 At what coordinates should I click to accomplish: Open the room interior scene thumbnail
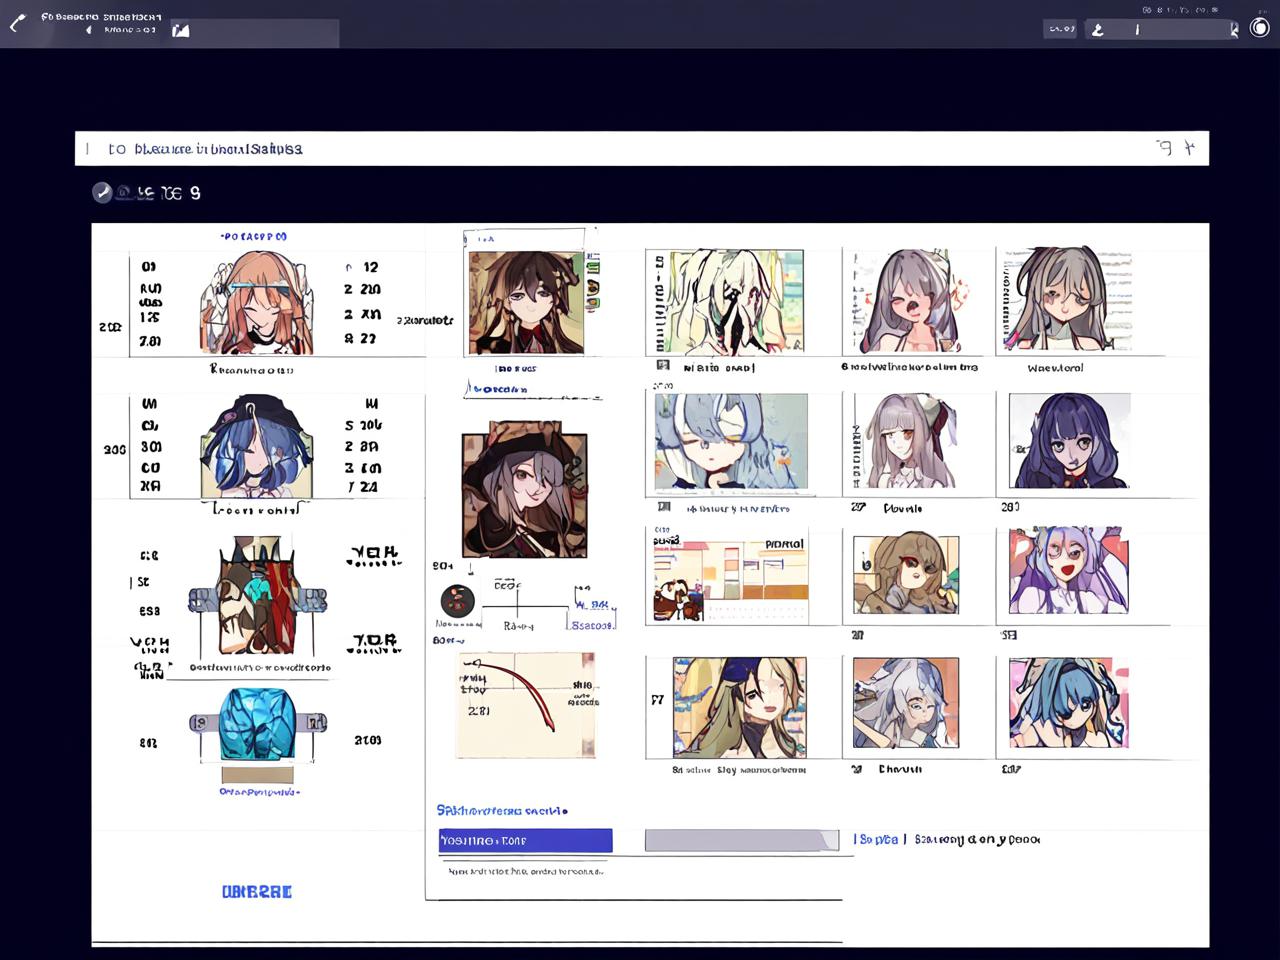pos(730,578)
